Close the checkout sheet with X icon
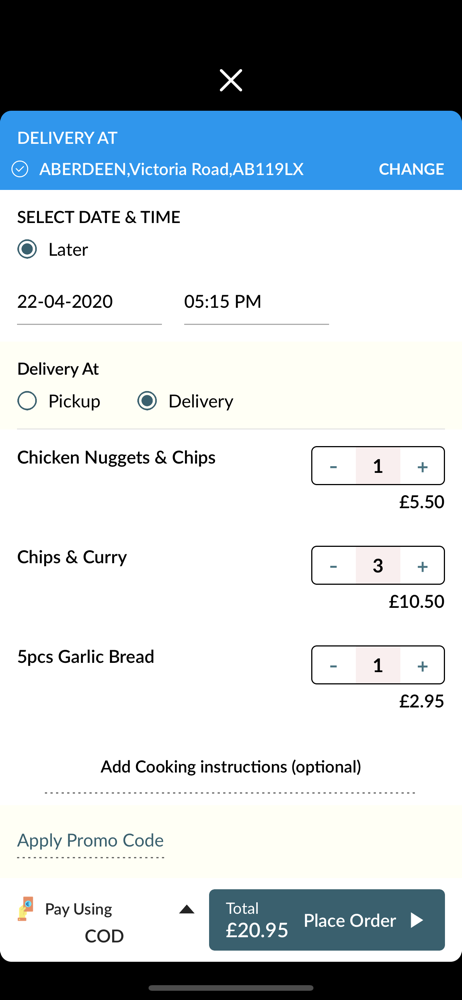Image resolution: width=462 pixels, height=1000 pixels. click(x=230, y=80)
